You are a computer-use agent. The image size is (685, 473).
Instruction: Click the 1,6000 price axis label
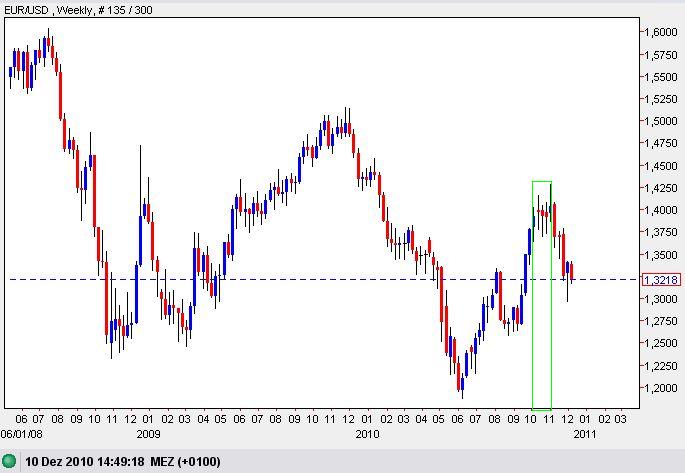661,32
